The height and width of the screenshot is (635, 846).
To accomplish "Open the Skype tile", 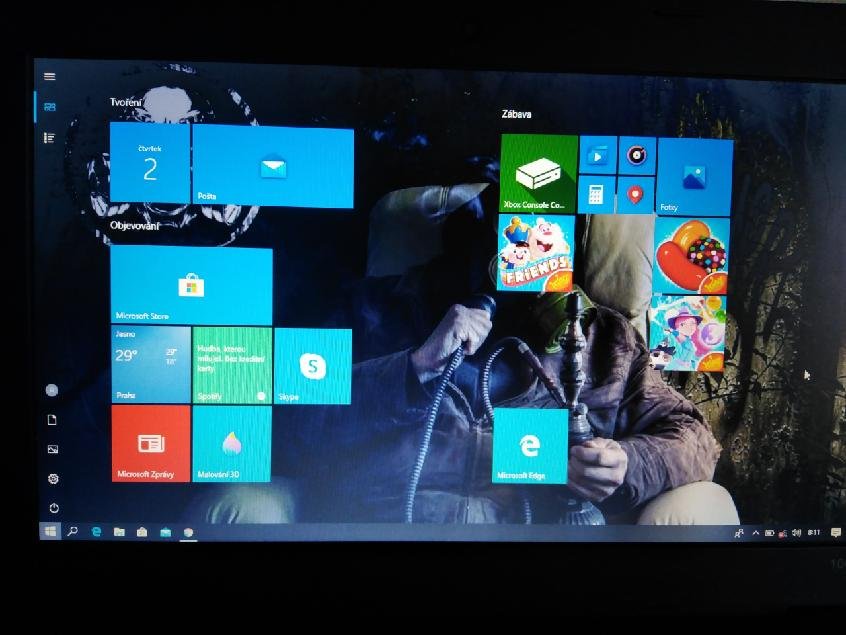I will (313, 366).
